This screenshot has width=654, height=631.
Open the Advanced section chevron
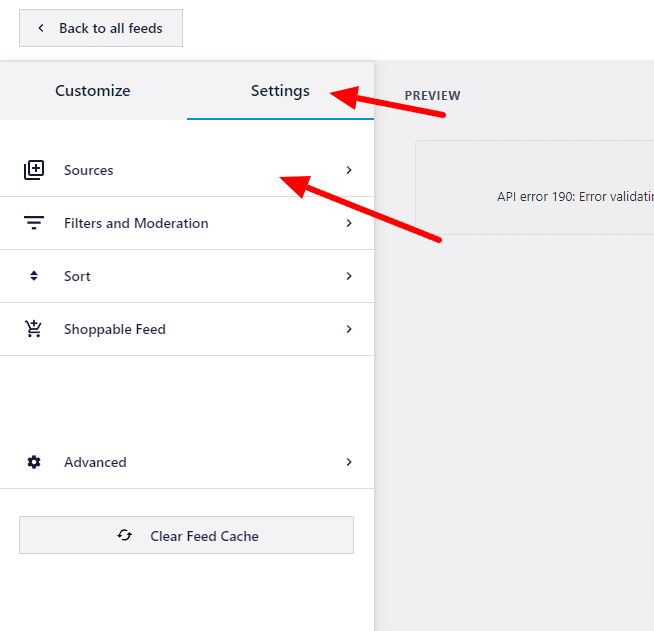tap(349, 462)
